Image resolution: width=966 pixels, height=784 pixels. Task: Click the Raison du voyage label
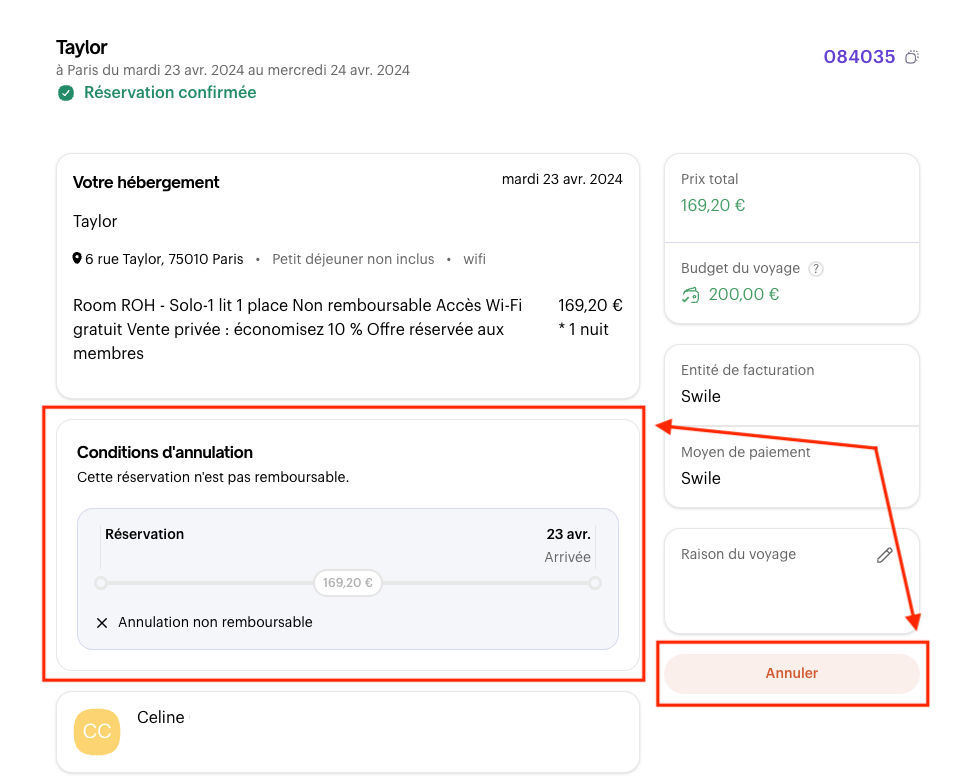click(738, 554)
